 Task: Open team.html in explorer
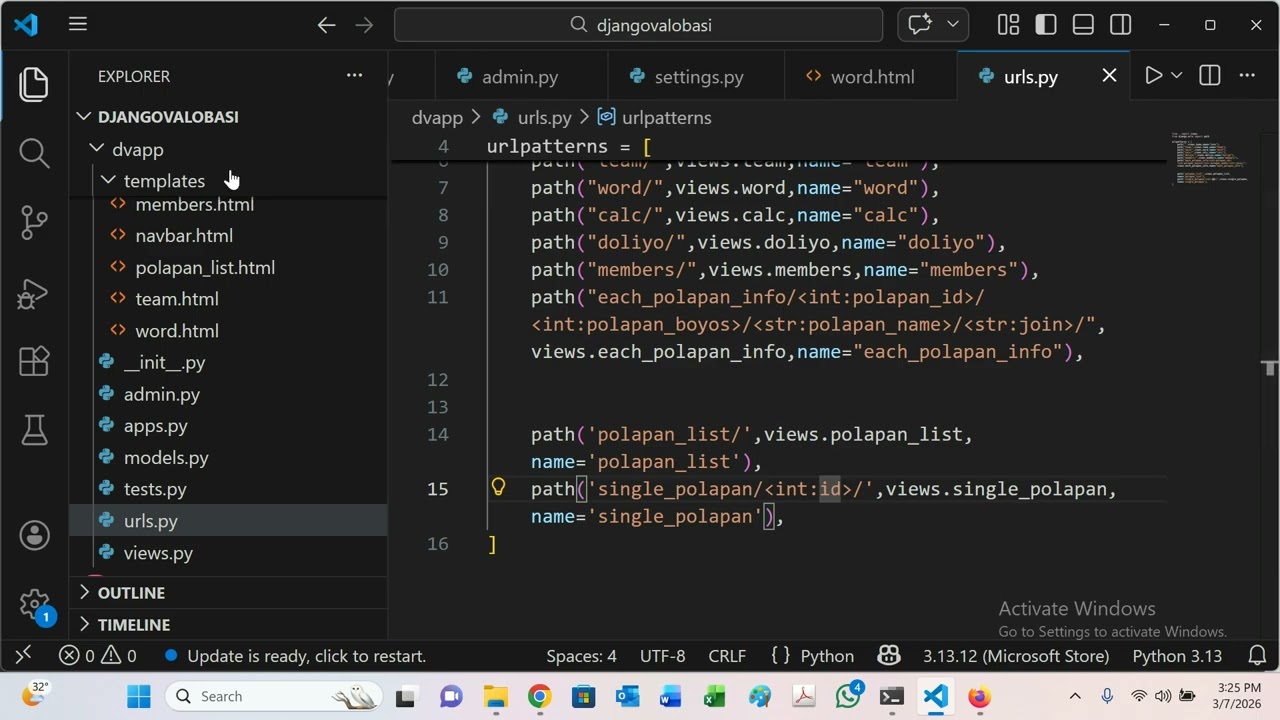coord(177,299)
